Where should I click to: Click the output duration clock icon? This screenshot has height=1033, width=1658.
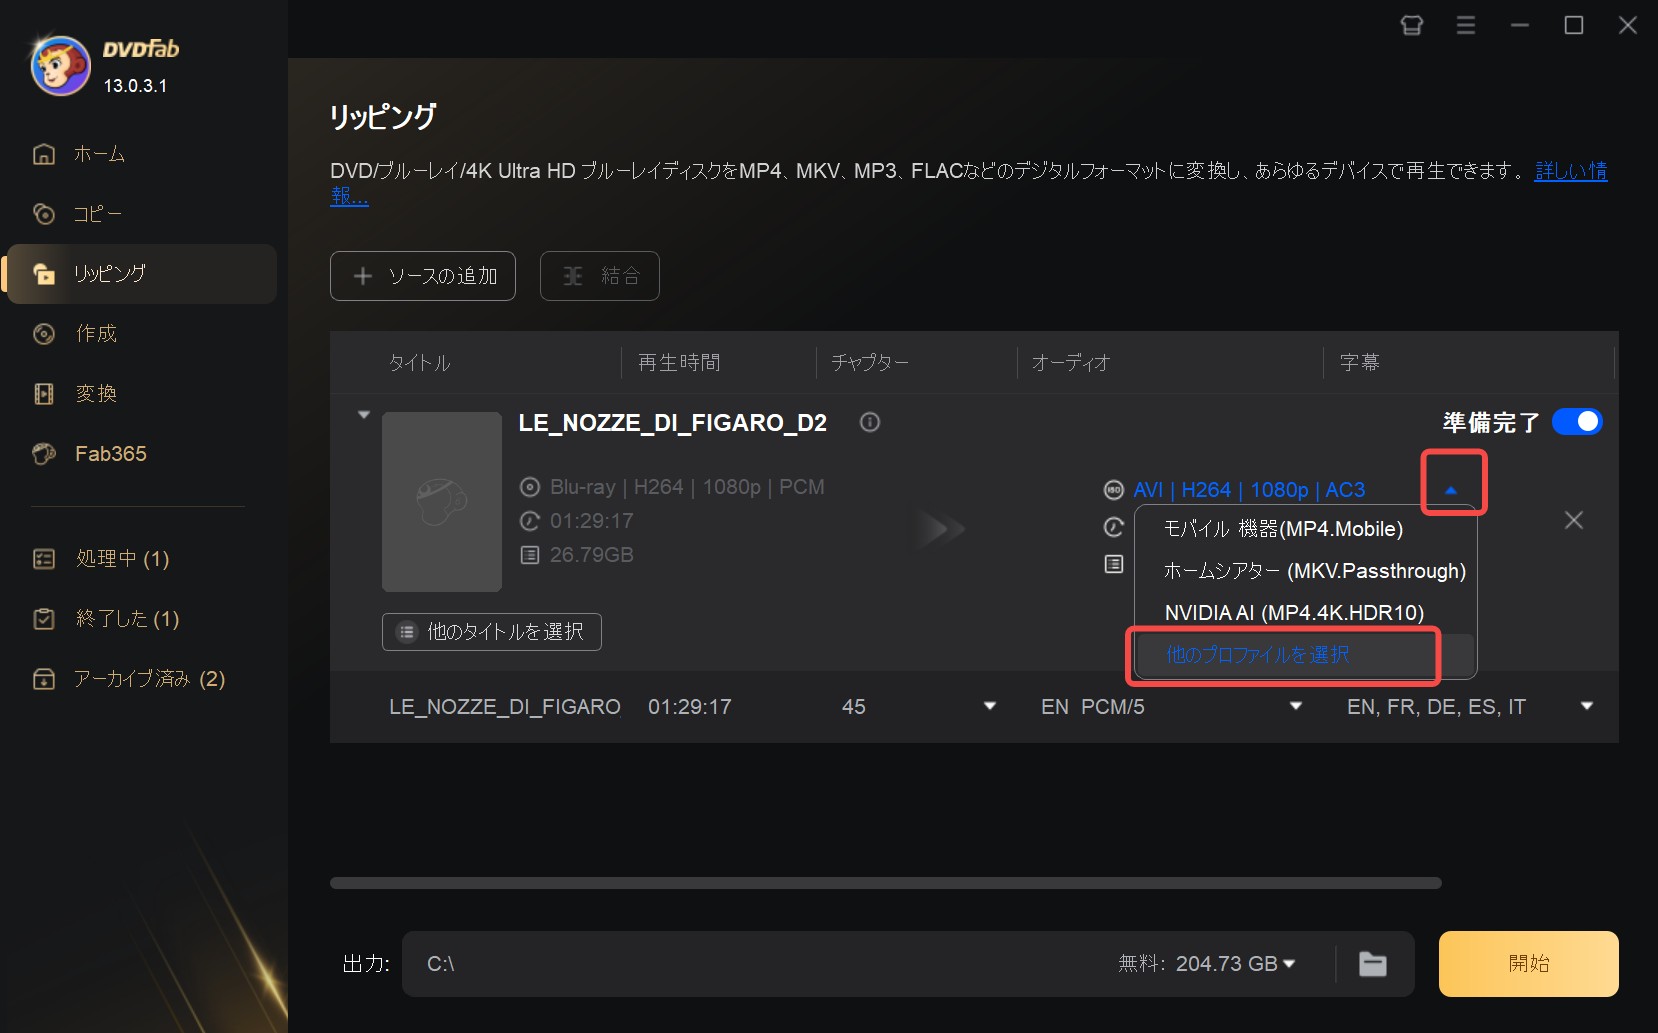pyautogui.click(x=1114, y=527)
